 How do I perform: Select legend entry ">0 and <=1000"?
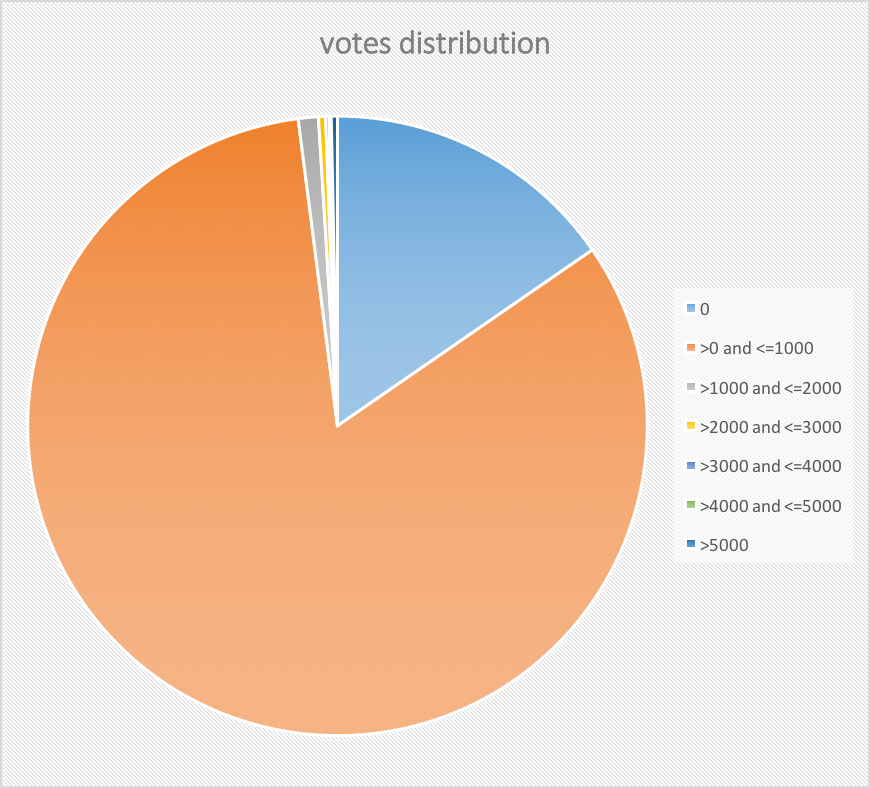point(757,349)
